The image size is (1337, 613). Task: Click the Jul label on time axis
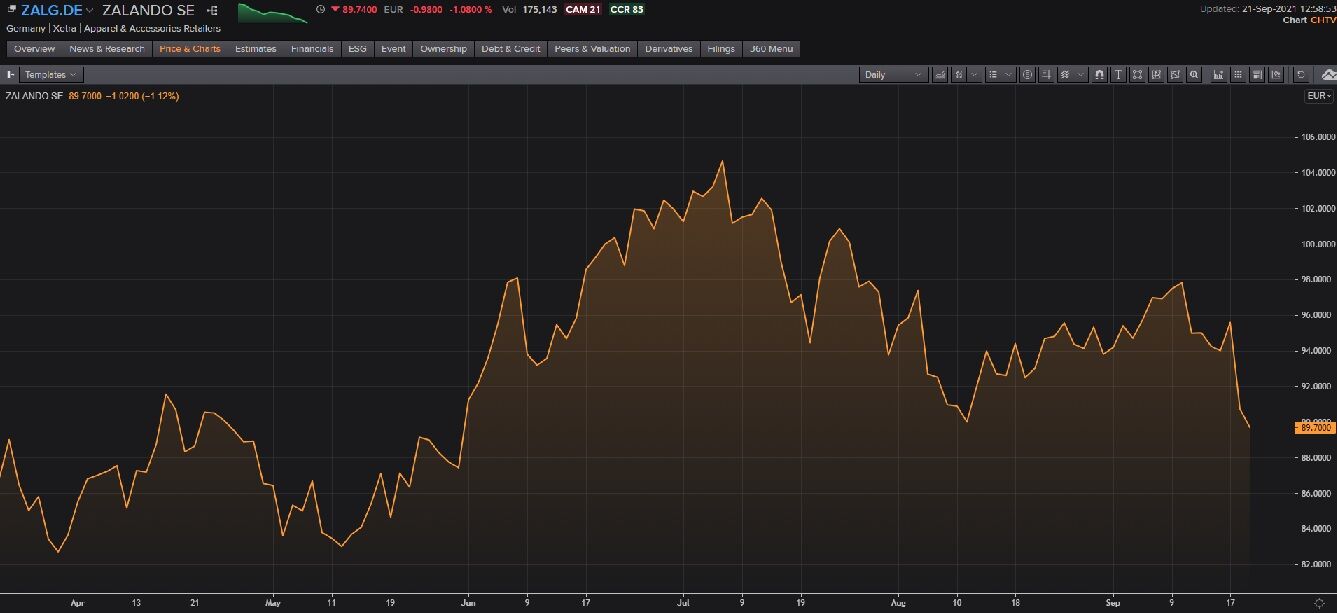click(683, 603)
